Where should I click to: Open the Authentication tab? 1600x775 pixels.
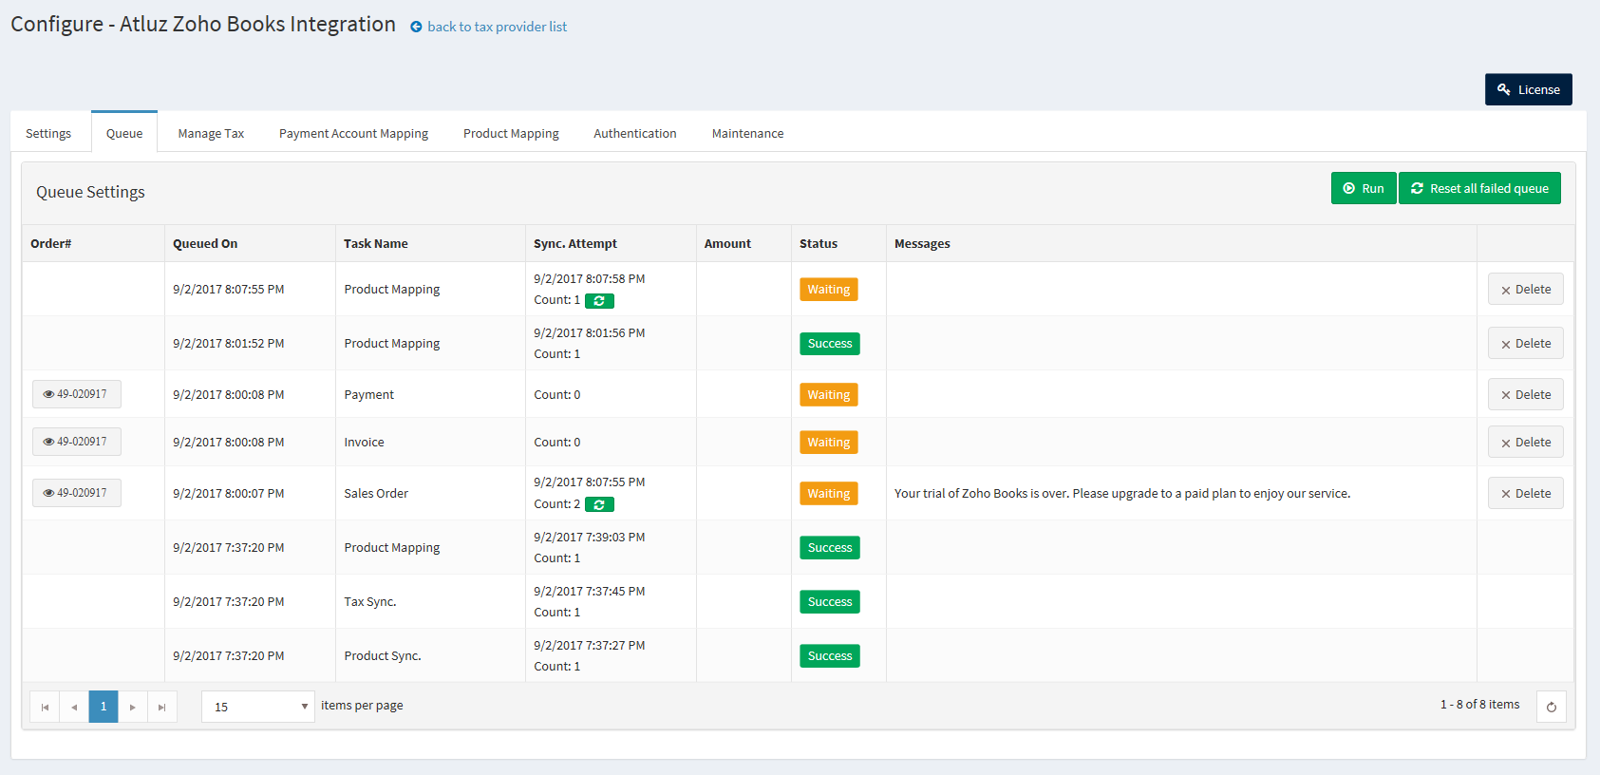click(x=635, y=133)
